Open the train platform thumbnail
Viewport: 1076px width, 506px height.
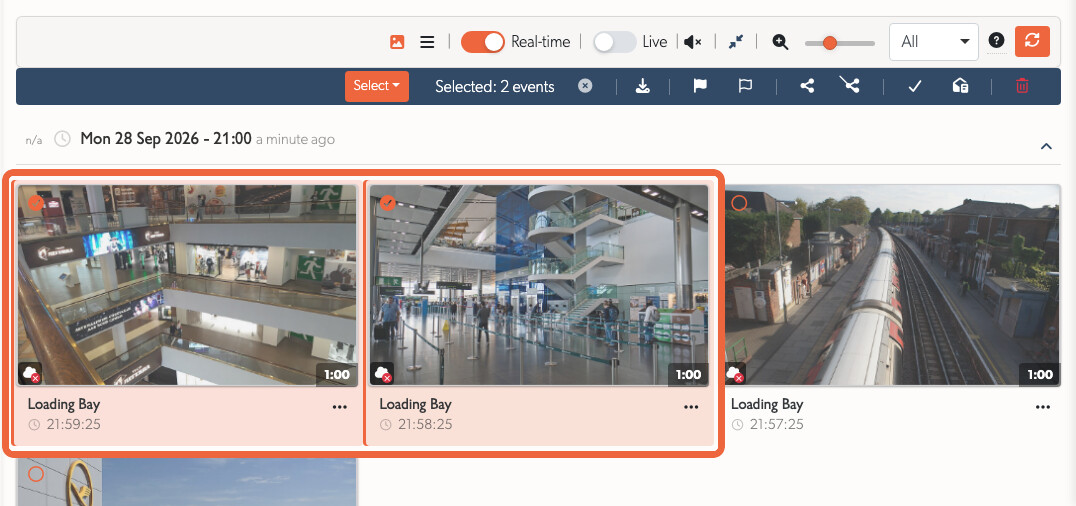click(892, 285)
